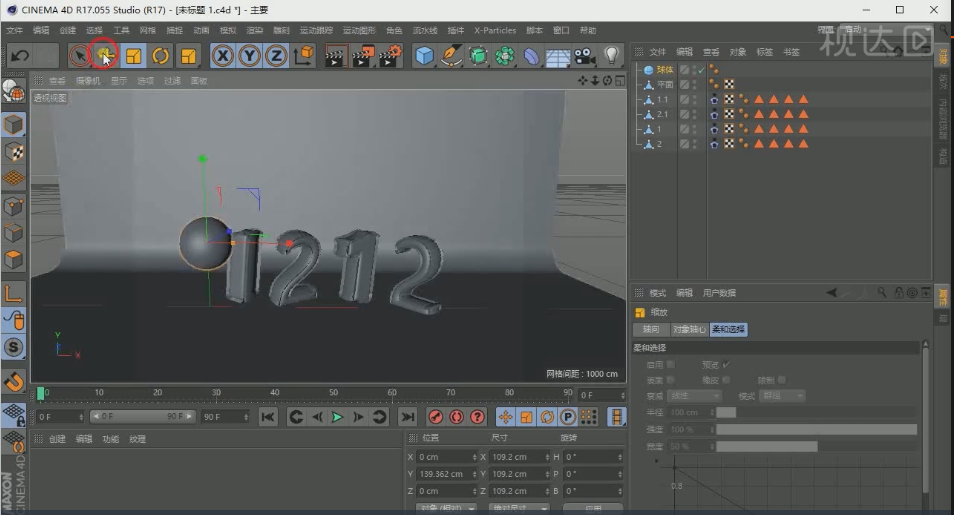Image resolution: width=954 pixels, height=515 pixels.
Task: Open the 窗口 menu
Action: (561, 30)
